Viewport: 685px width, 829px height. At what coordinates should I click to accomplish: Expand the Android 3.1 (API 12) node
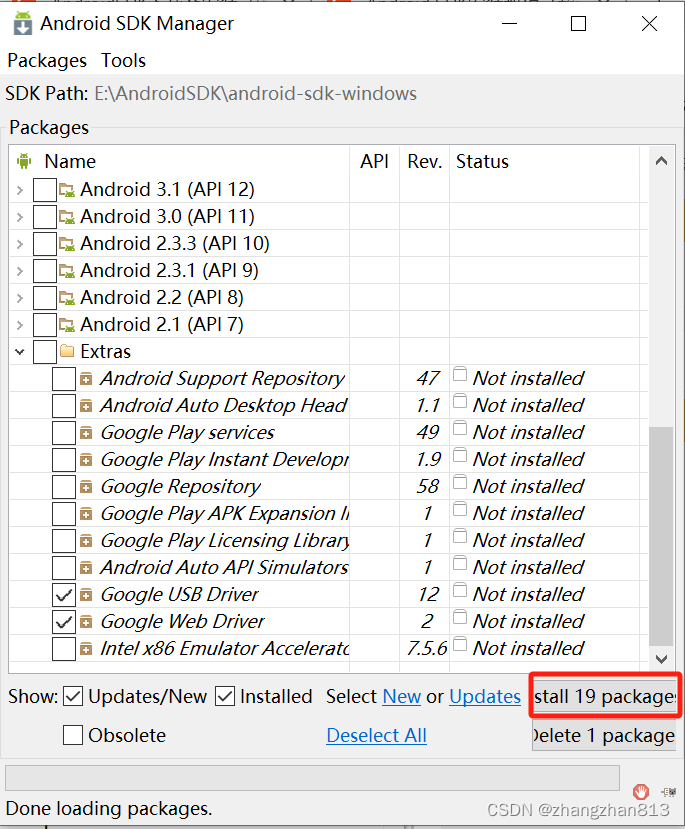(x=20, y=190)
